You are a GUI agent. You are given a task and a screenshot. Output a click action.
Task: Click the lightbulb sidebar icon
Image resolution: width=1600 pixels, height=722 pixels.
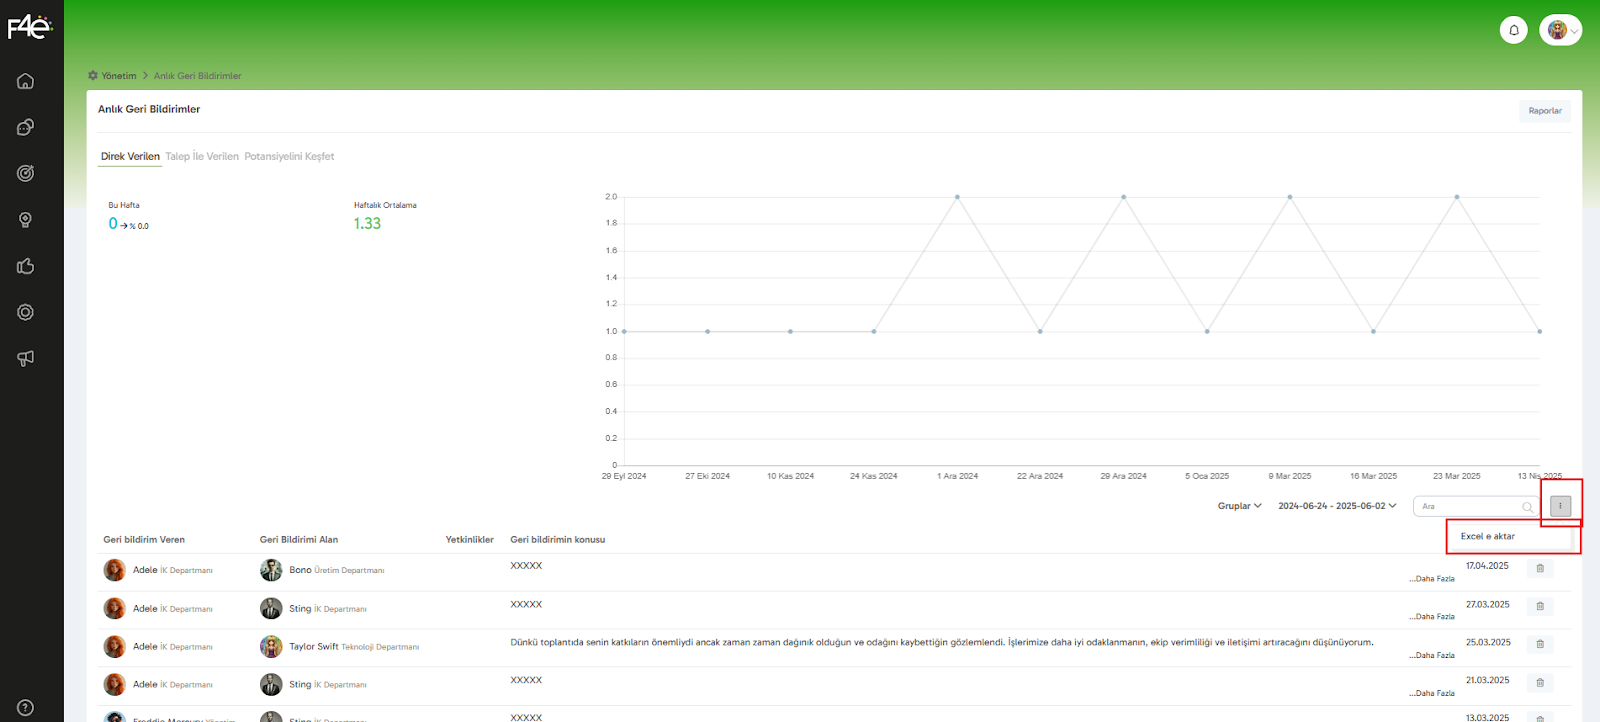pos(26,220)
